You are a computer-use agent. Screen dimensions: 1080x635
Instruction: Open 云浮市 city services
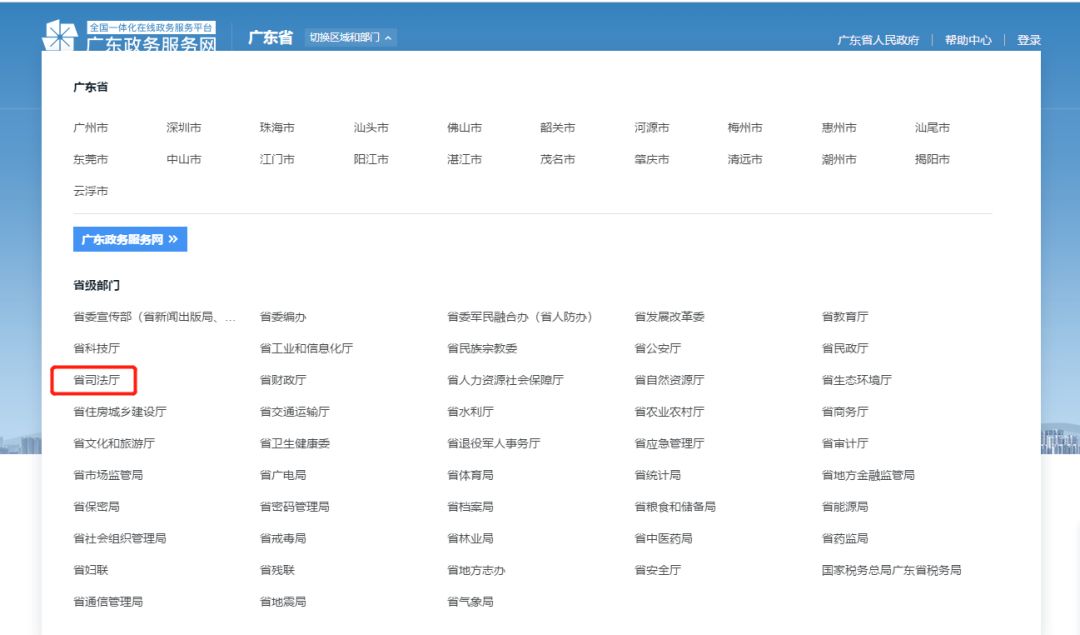pyautogui.click(x=89, y=190)
